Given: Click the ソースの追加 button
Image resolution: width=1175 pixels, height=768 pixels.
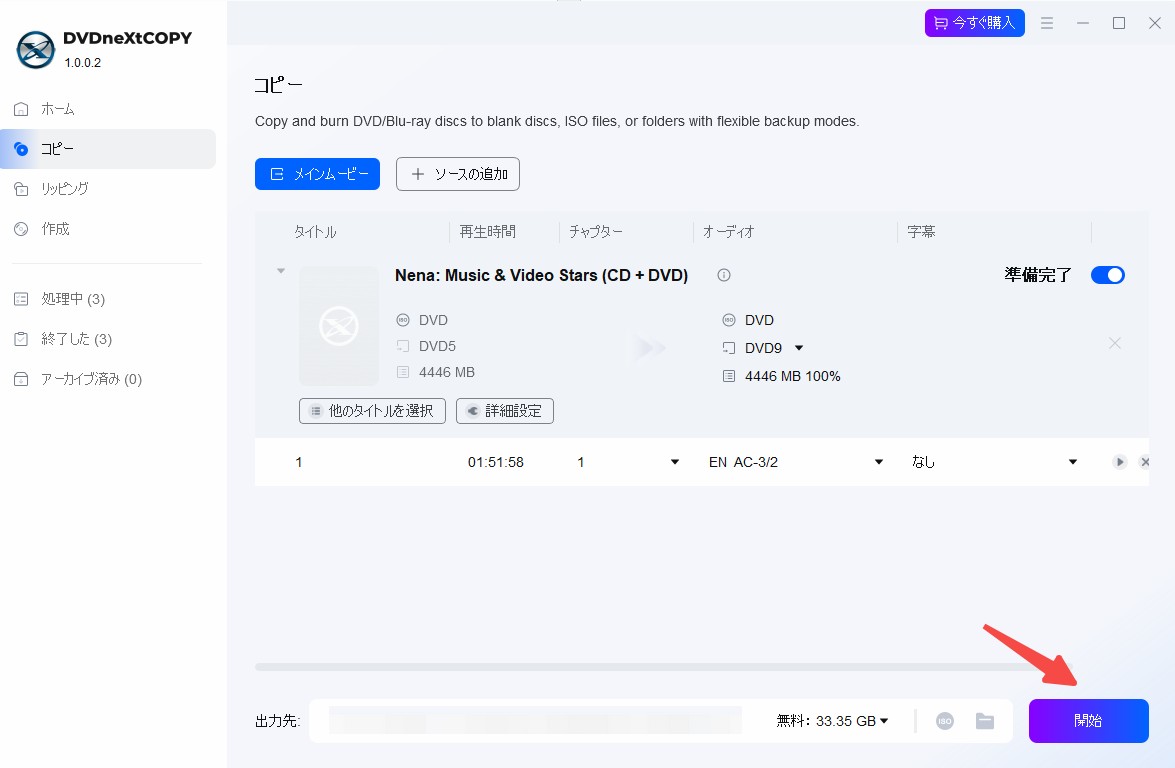Looking at the screenshot, I should tap(458, 174).
